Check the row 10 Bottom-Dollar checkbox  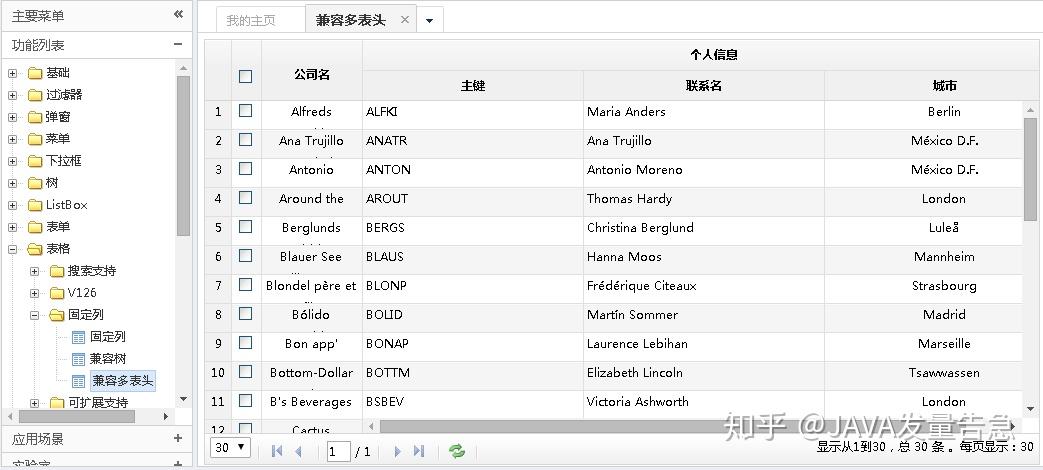245,371
